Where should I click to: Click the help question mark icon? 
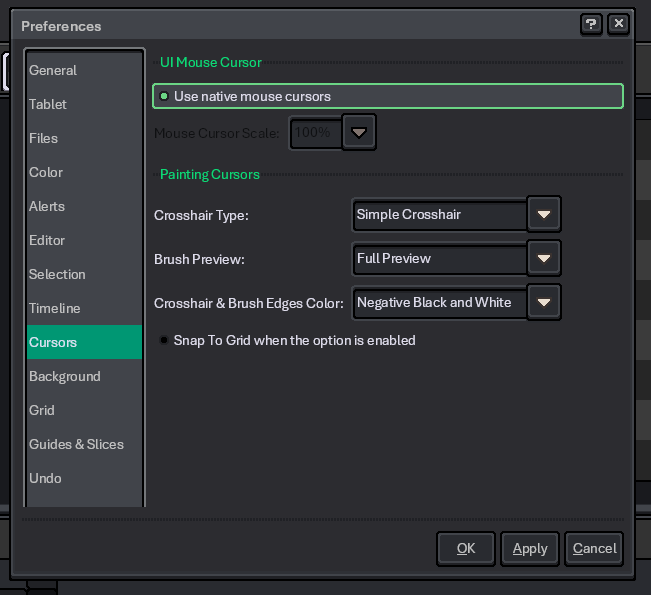coord(591,24)
